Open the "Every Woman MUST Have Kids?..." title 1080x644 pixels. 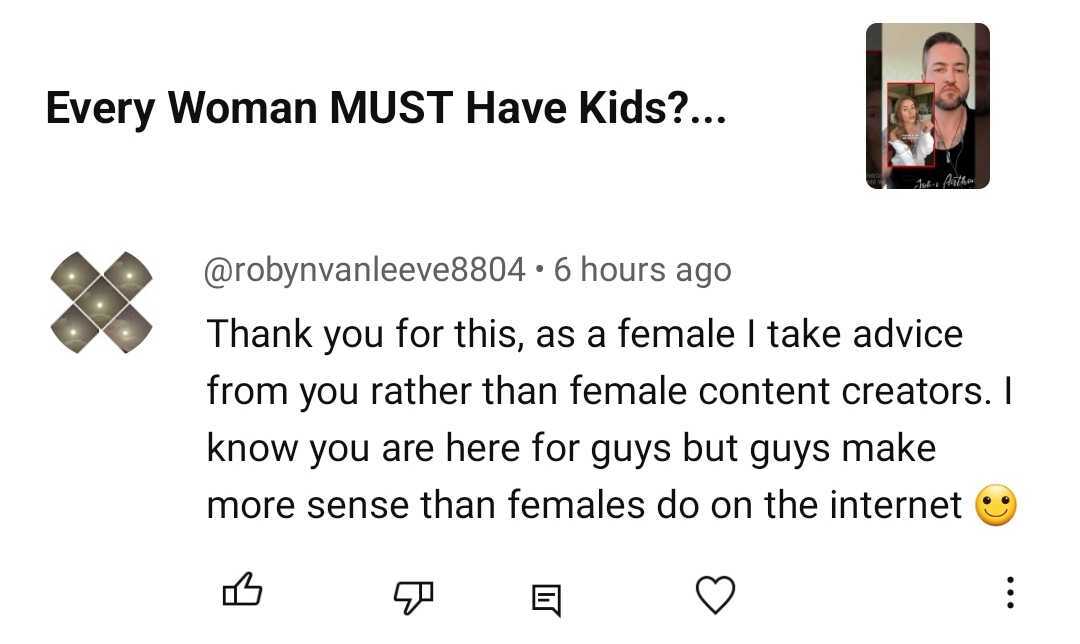[386, 108]
